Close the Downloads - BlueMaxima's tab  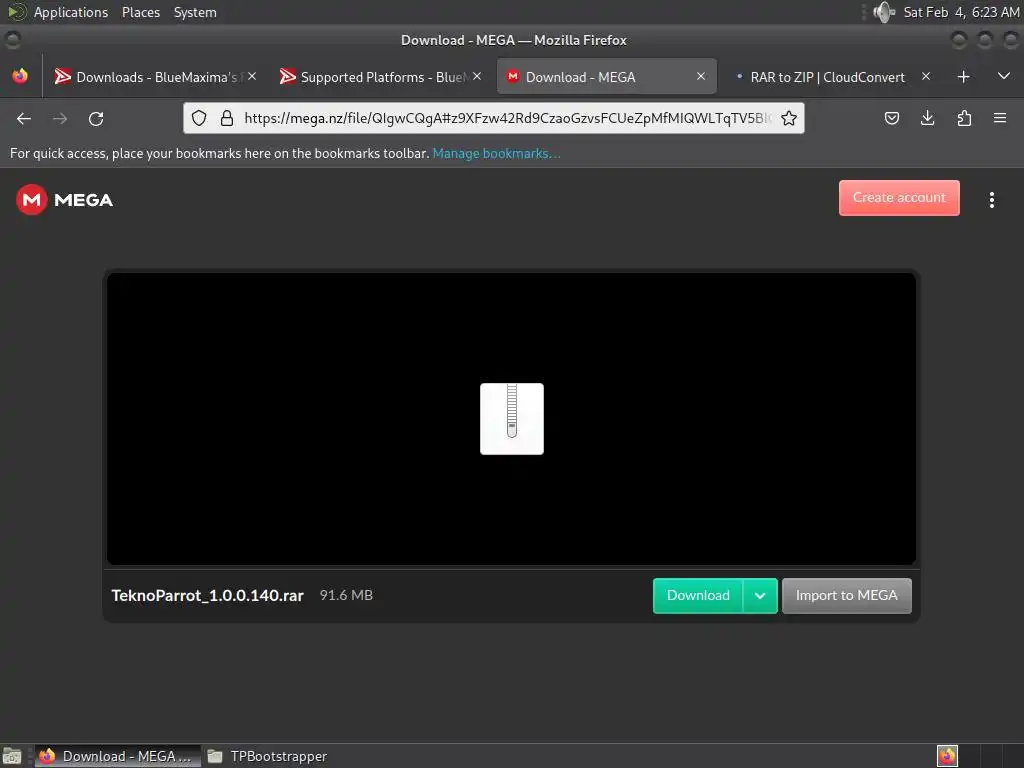coord(252,76)
